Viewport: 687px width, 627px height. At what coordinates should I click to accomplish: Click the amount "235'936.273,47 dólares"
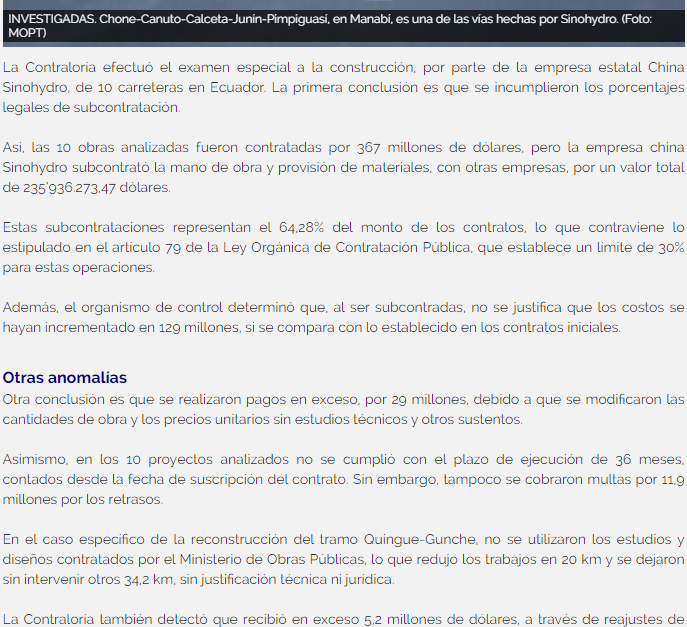point(87,187)
